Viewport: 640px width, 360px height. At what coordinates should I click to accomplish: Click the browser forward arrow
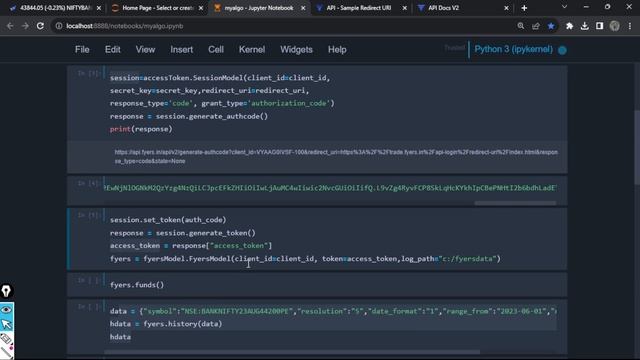(25, 26)
